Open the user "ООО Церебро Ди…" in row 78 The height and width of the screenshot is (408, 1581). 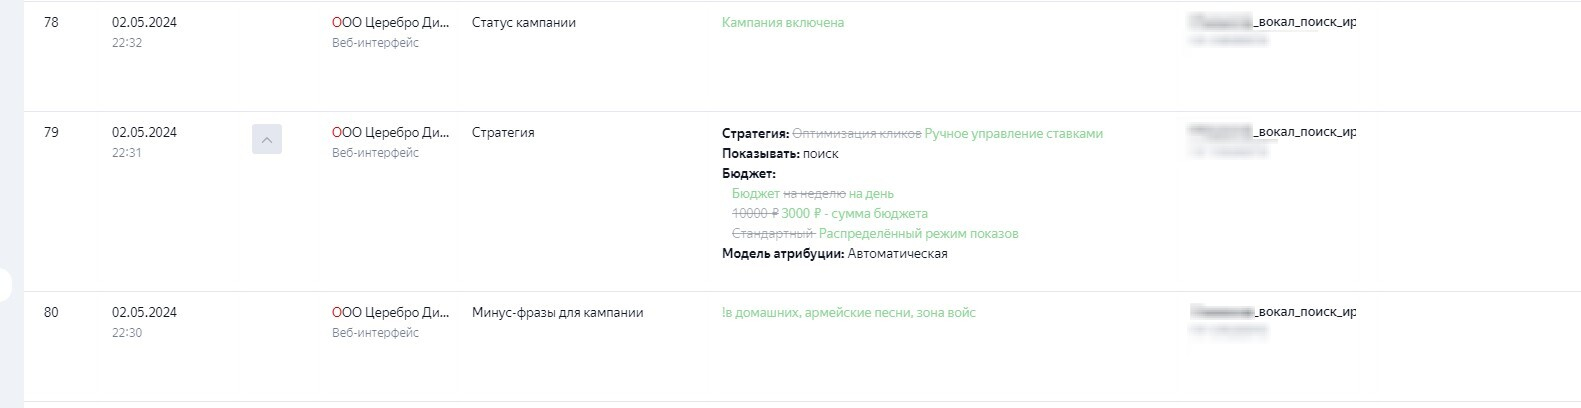(x=390, y=23)
